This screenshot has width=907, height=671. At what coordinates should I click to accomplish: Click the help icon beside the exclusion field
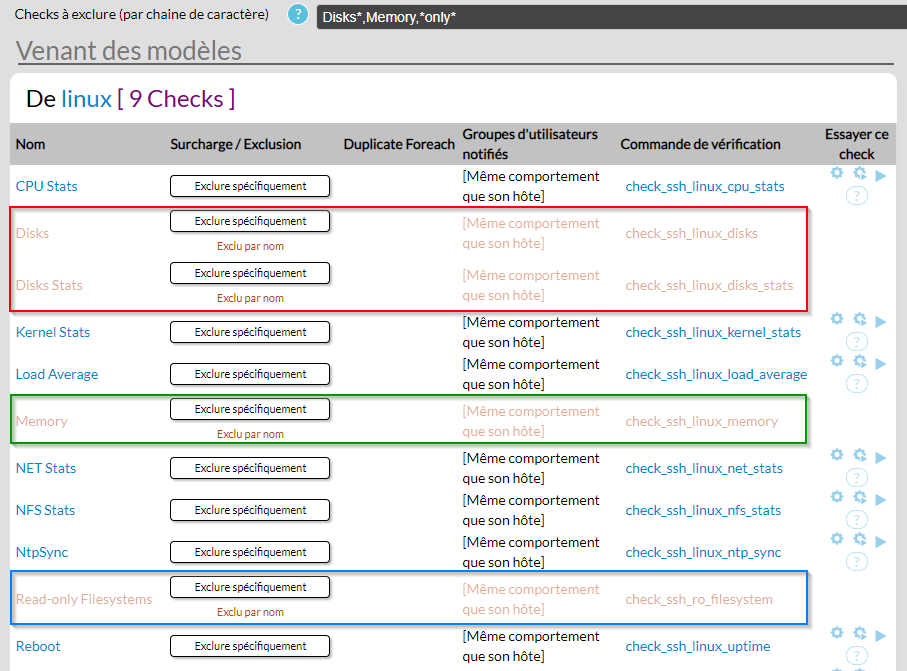(x=297, y=15)
